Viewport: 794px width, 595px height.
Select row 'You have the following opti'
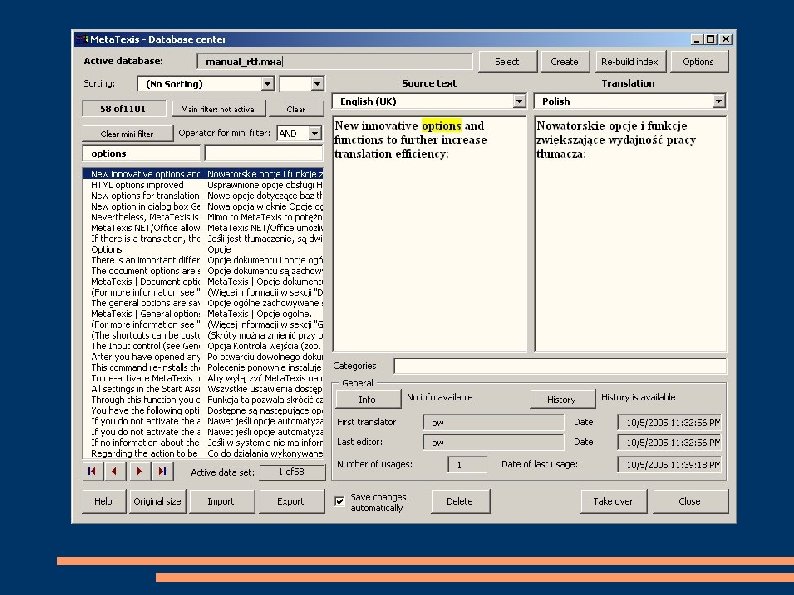click(x=203, y=410)
